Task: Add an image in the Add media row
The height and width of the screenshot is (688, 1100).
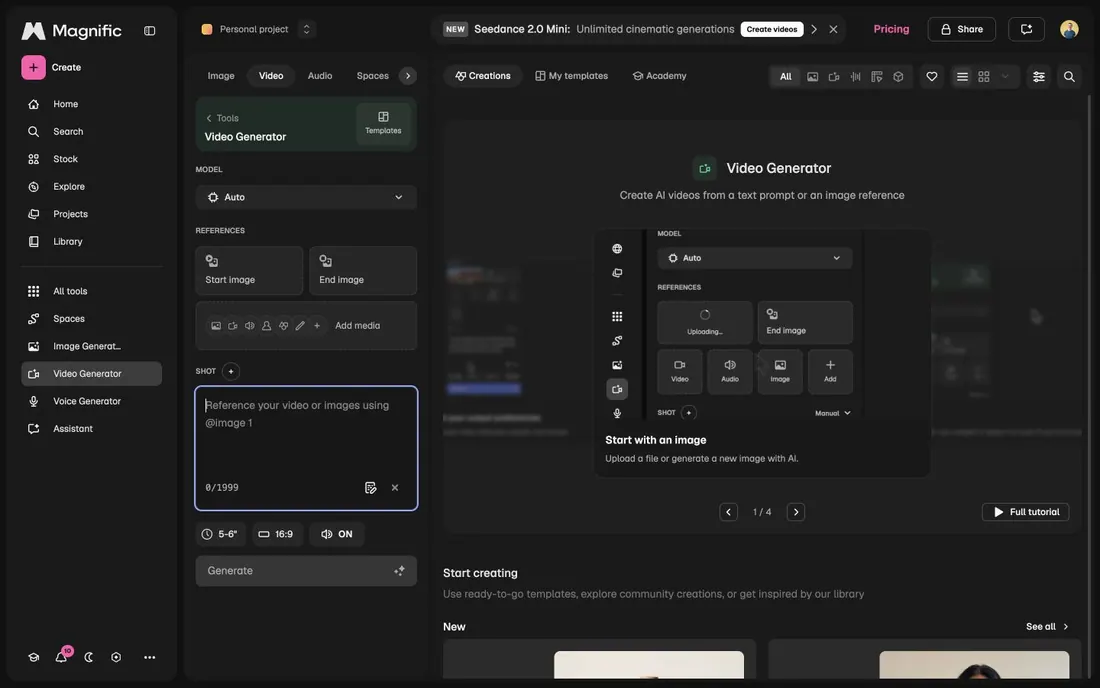Action: 216,325
